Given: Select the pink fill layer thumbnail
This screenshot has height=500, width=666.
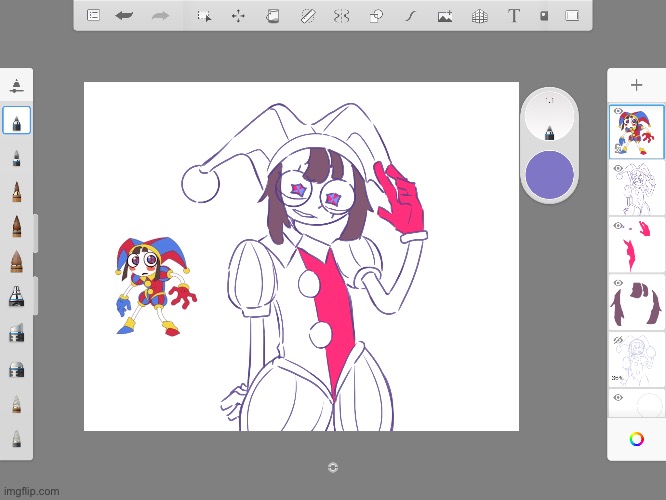Looking at the screenshot, I should pos(636,246).
